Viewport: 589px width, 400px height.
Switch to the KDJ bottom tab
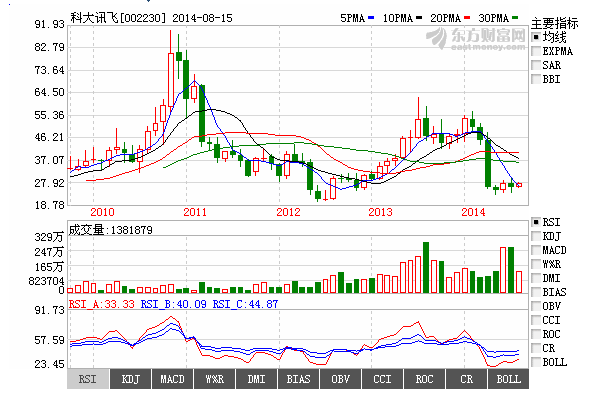pos(130,379)
